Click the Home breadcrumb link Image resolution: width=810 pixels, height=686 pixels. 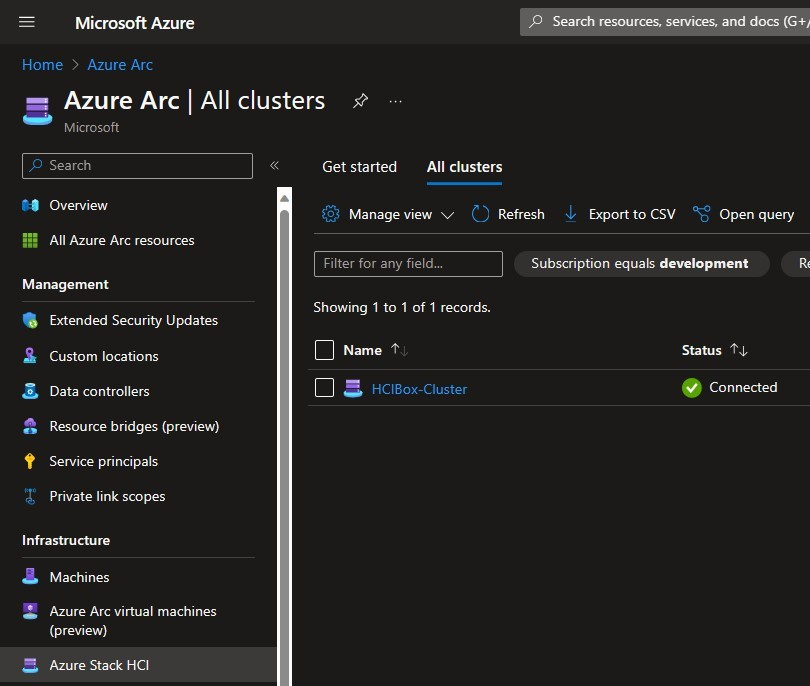(42, 65)
